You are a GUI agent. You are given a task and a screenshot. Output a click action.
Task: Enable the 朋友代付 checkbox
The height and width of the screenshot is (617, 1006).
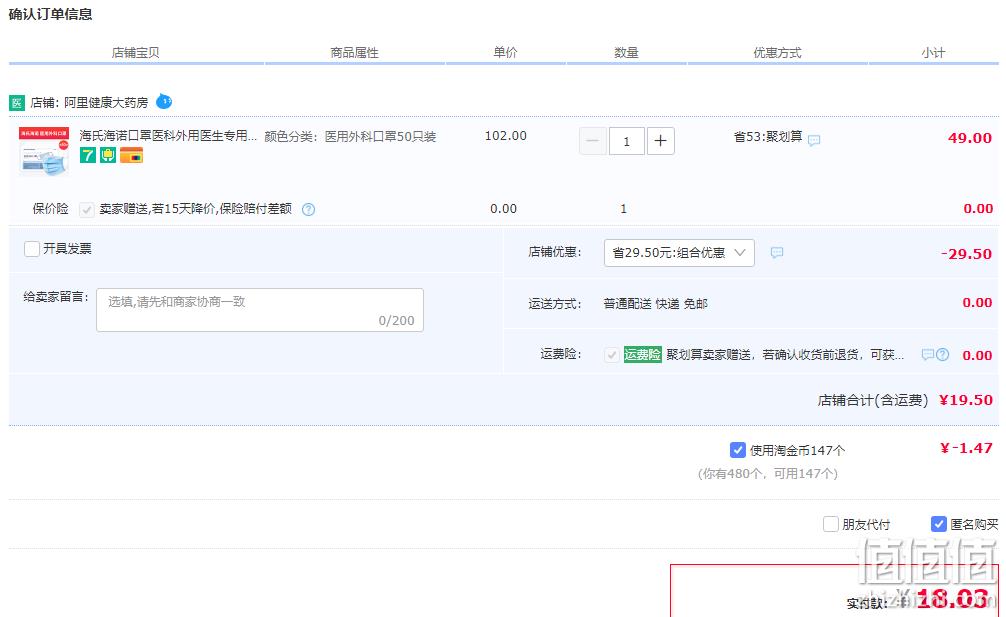(x=831, y=524)
